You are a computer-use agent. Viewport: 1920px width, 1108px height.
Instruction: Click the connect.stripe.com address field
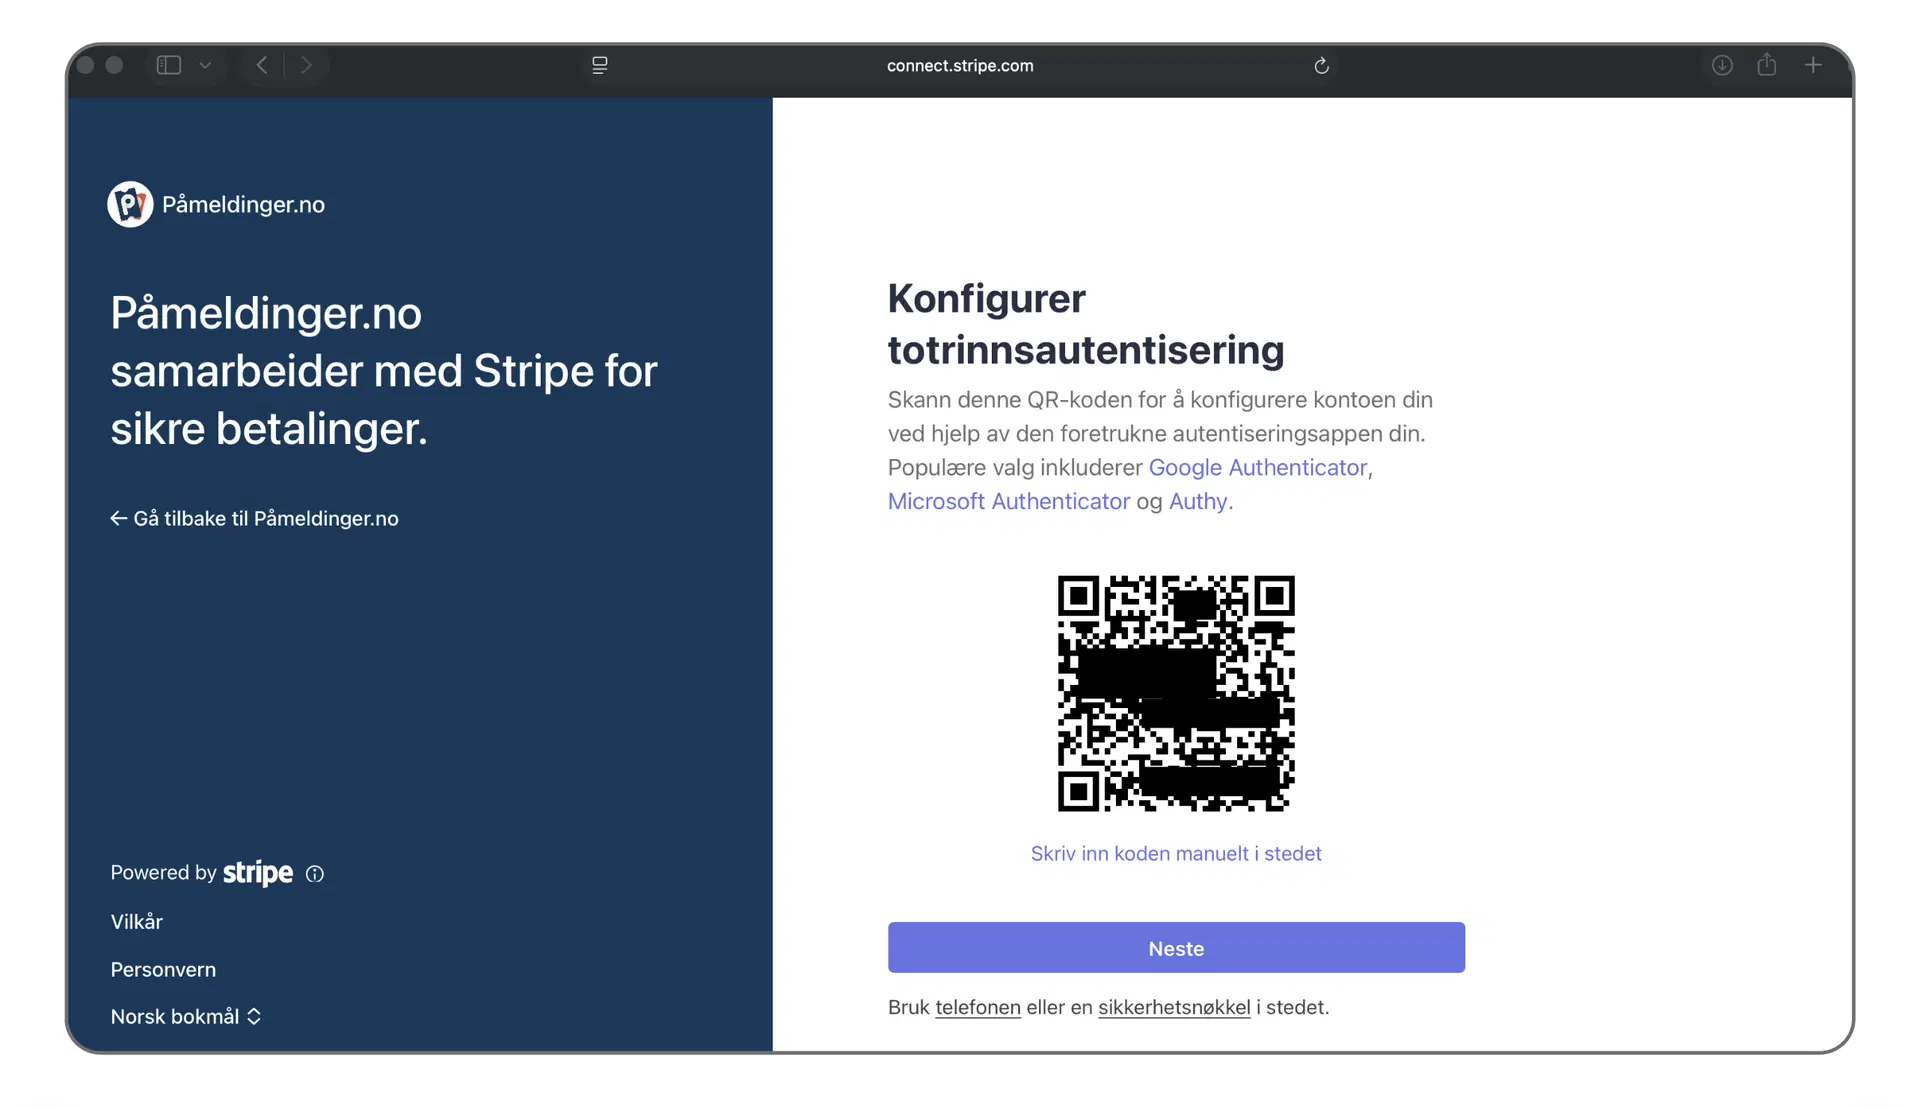coord(960,65)
